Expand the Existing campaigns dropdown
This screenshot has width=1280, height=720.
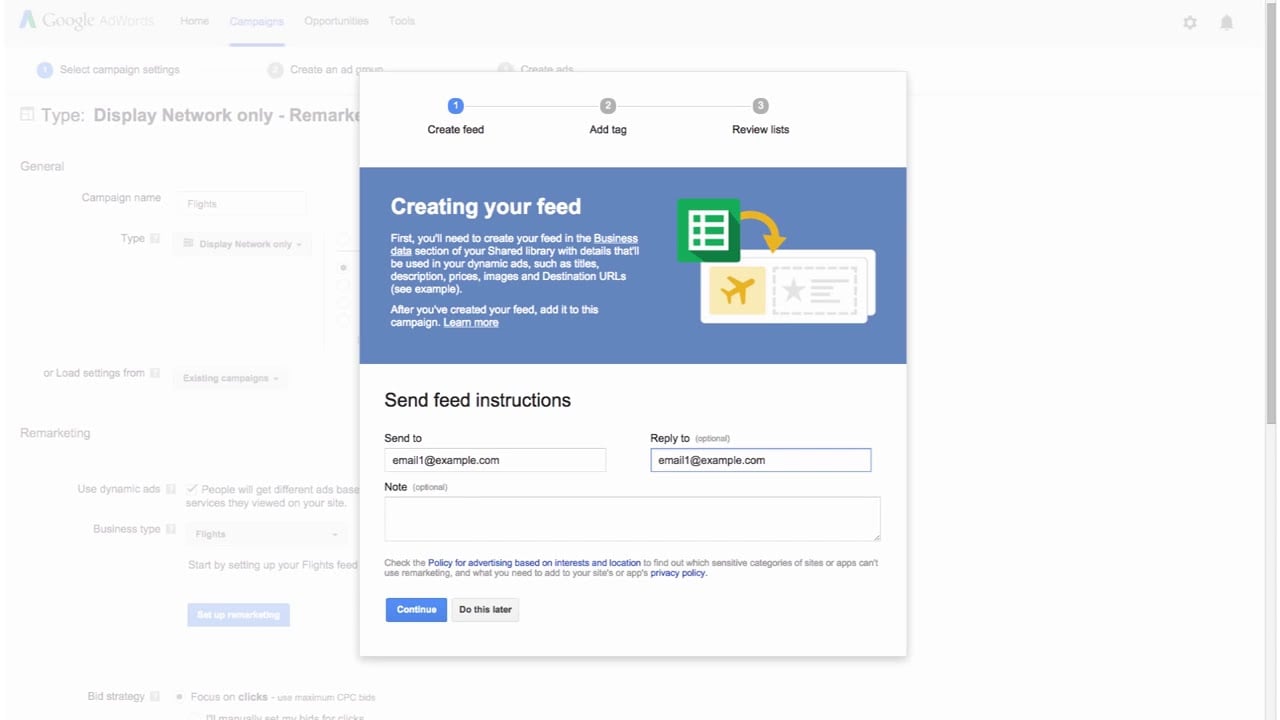pos(230,378)
